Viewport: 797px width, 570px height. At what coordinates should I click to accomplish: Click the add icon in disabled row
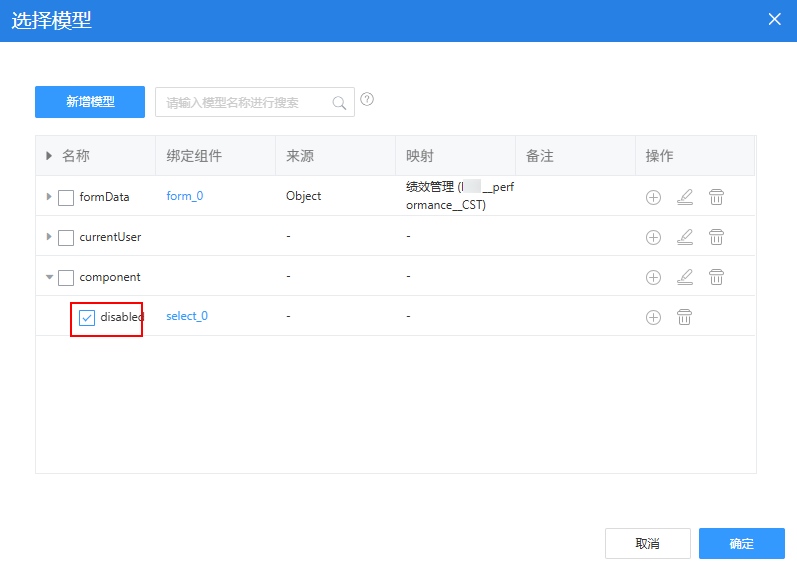653,317
